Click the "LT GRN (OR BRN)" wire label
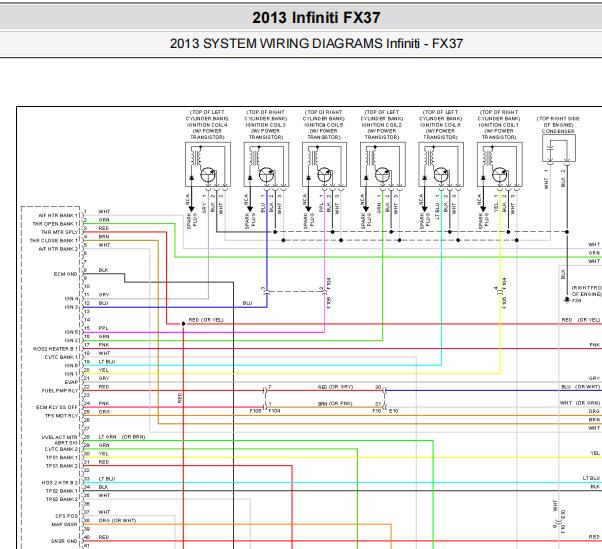Image resolution: width=602 pixels, height=549 pixels. (122, 437)
